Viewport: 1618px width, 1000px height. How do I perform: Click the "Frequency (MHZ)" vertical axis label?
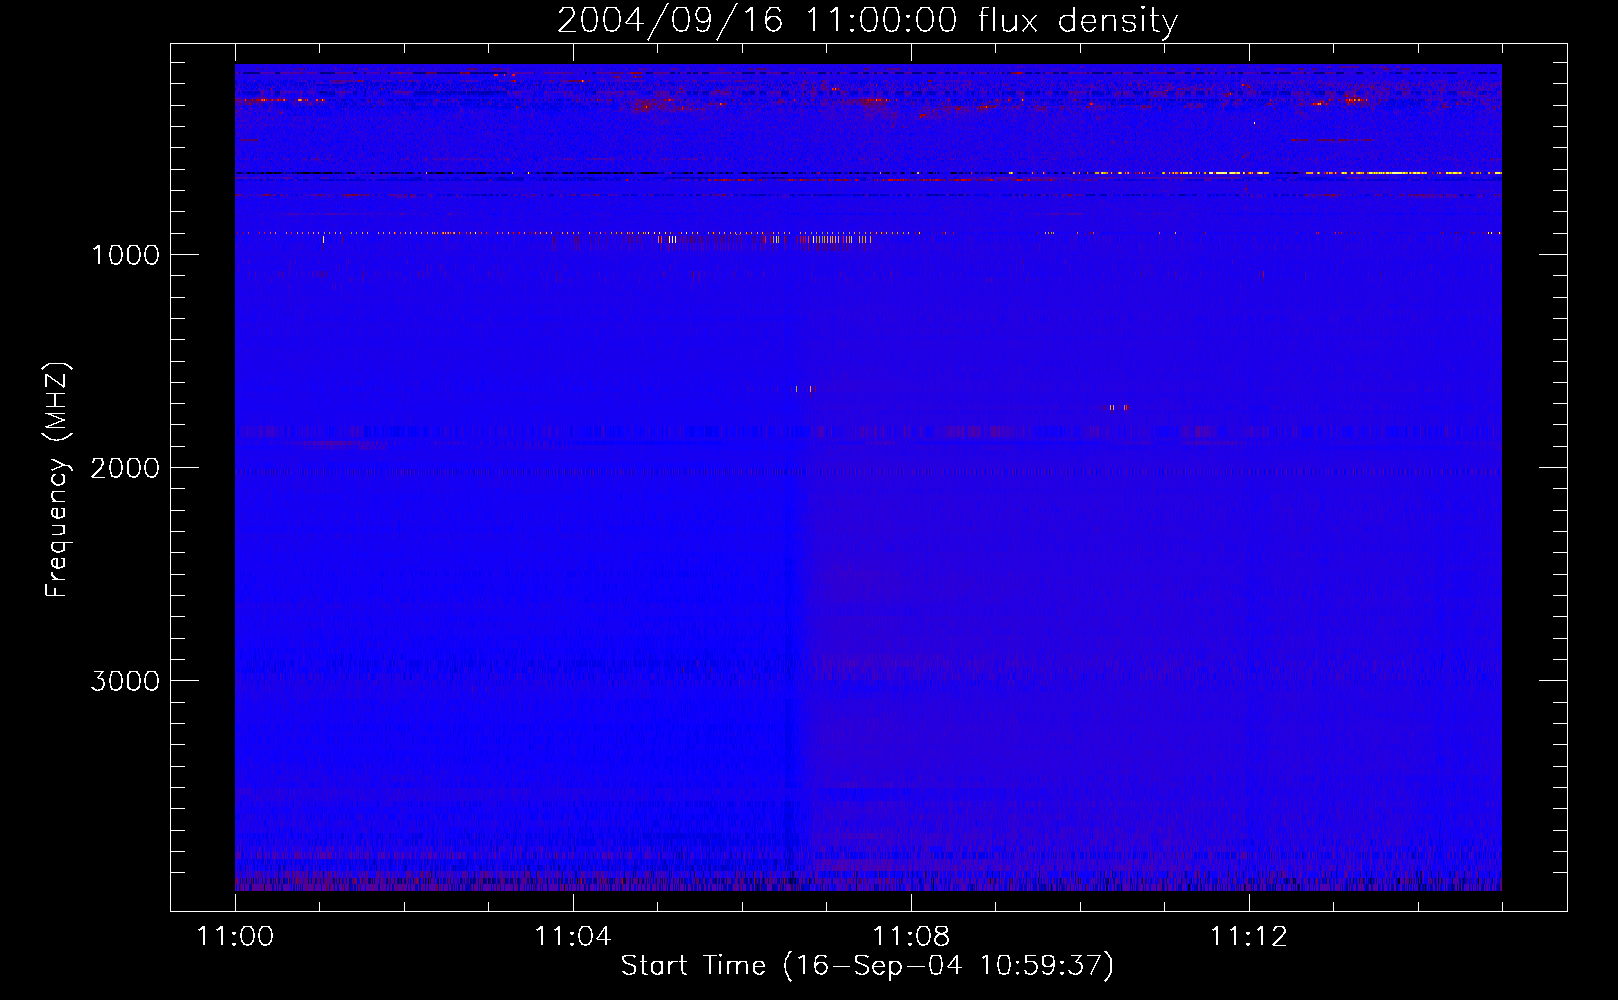58,480
